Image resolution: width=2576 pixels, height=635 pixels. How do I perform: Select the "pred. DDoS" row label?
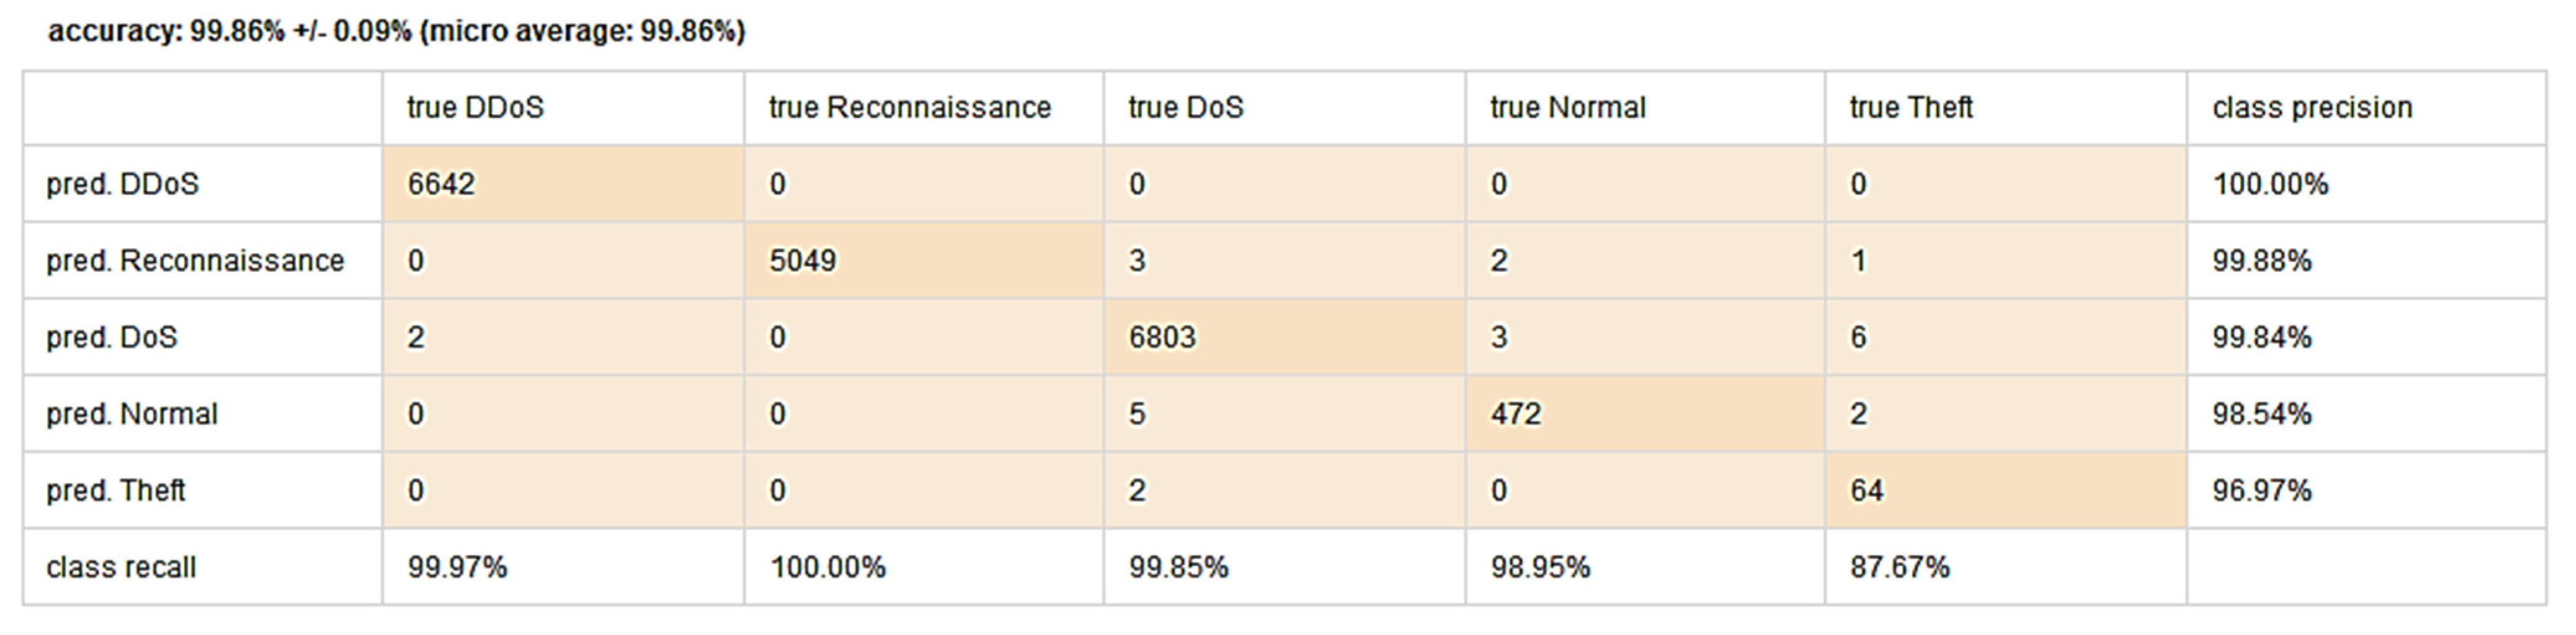point(122,185)
